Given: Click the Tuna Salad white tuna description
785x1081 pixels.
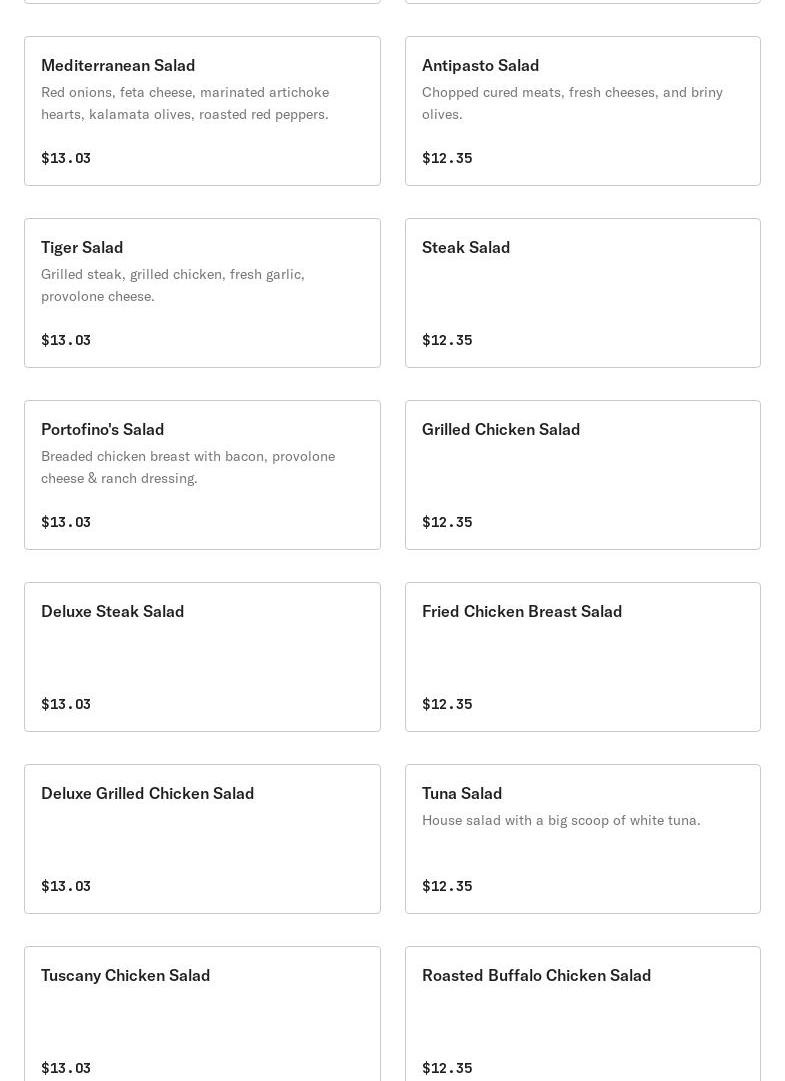Looking at the screenshot, I should point(561,820).
